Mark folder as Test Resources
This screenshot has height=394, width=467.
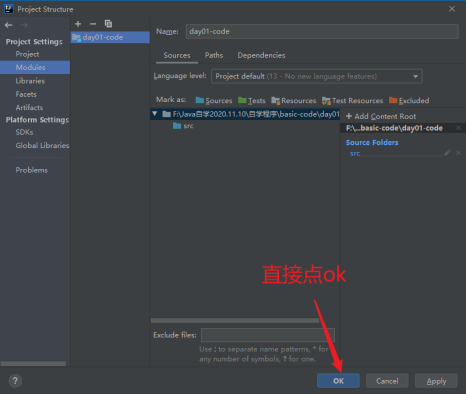[352, 100]
